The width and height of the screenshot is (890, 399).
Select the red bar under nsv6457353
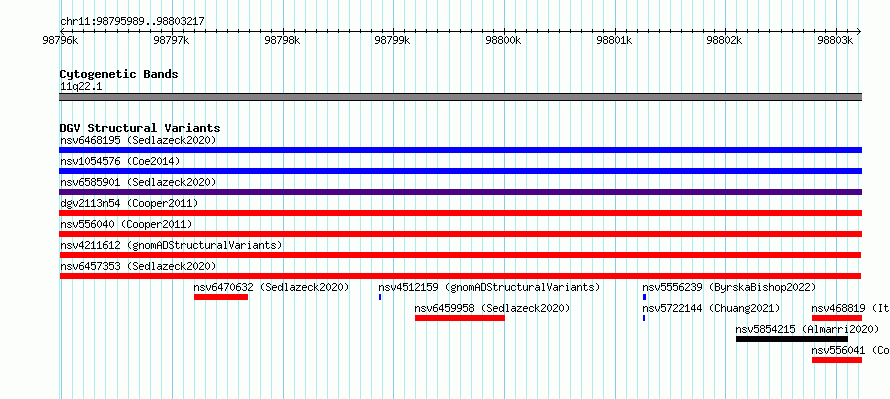(x=460, y=276)
